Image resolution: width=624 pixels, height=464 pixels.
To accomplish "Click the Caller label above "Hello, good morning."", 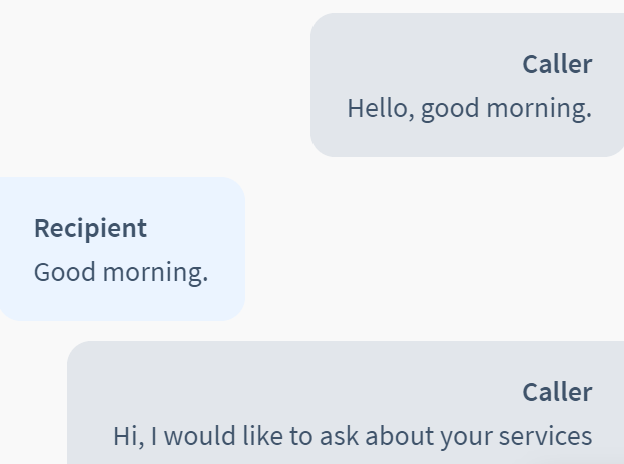I will coord(557,64).
